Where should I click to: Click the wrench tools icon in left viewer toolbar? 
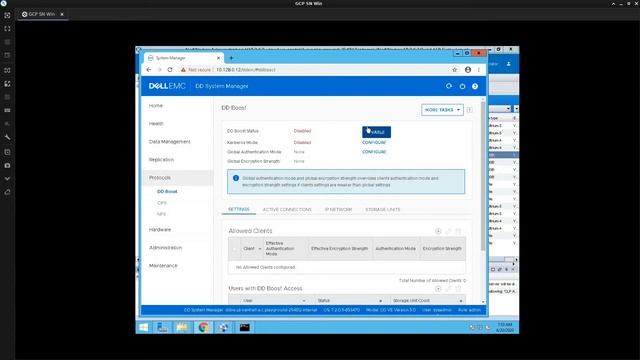(x=7, y=137)
